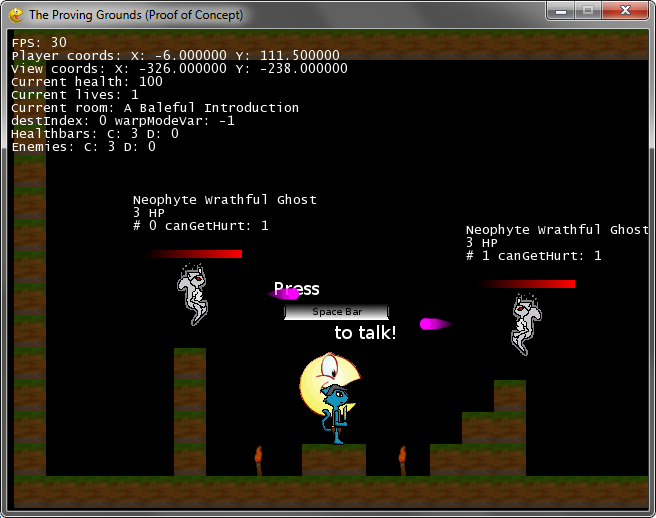The height and width of the screenshot is (518, 656).
Task: Click the Space Bar key graphic
Action: 336,312
